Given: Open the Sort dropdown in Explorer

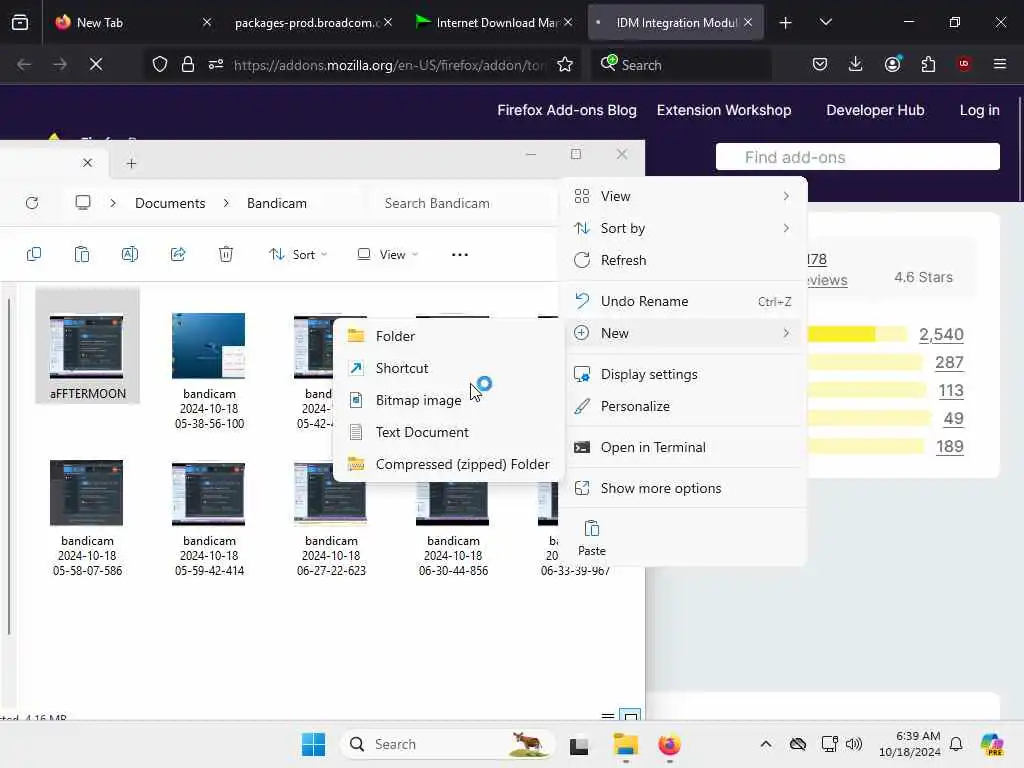Looking at the screenshot, I should coord(298,255).
